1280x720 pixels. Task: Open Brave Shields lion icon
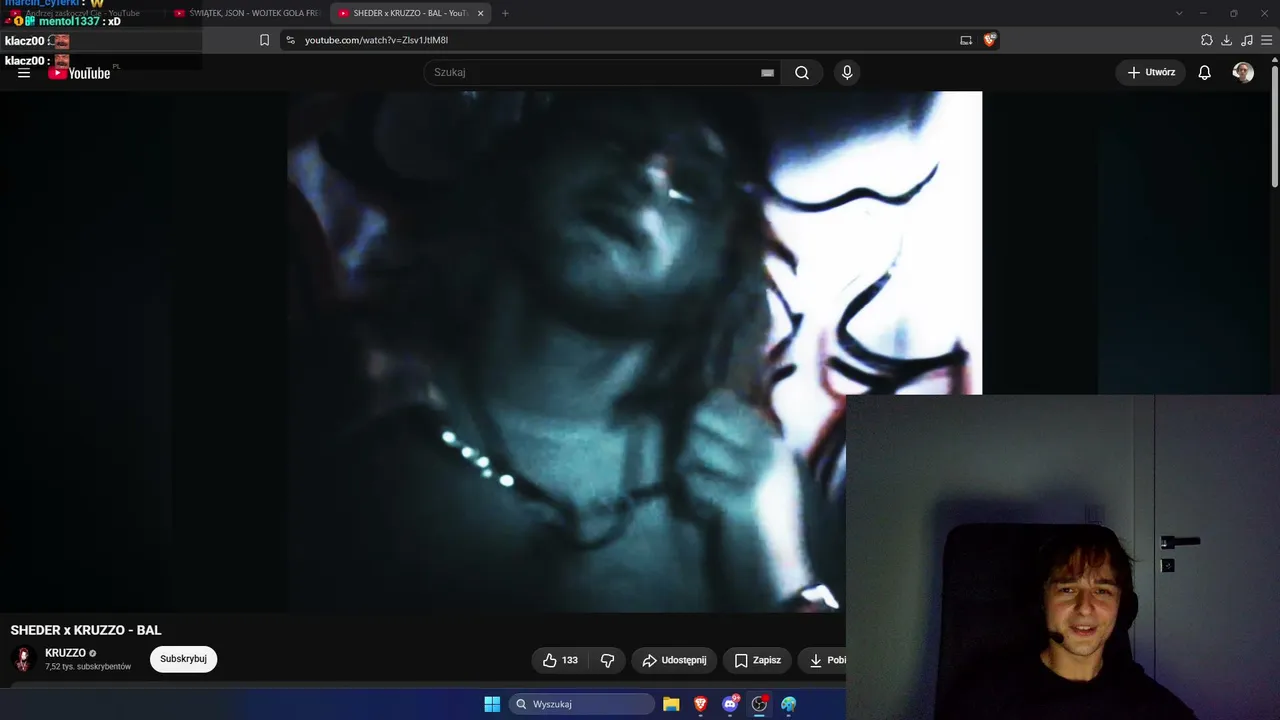pos(990,40)
